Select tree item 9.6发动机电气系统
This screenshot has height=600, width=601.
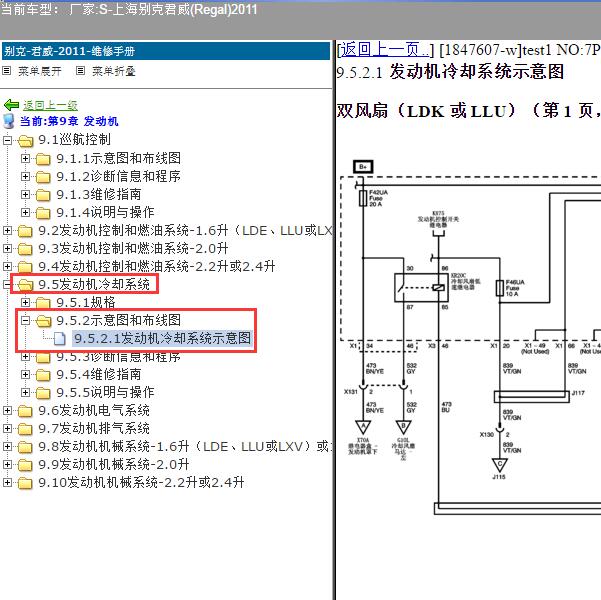94,410
